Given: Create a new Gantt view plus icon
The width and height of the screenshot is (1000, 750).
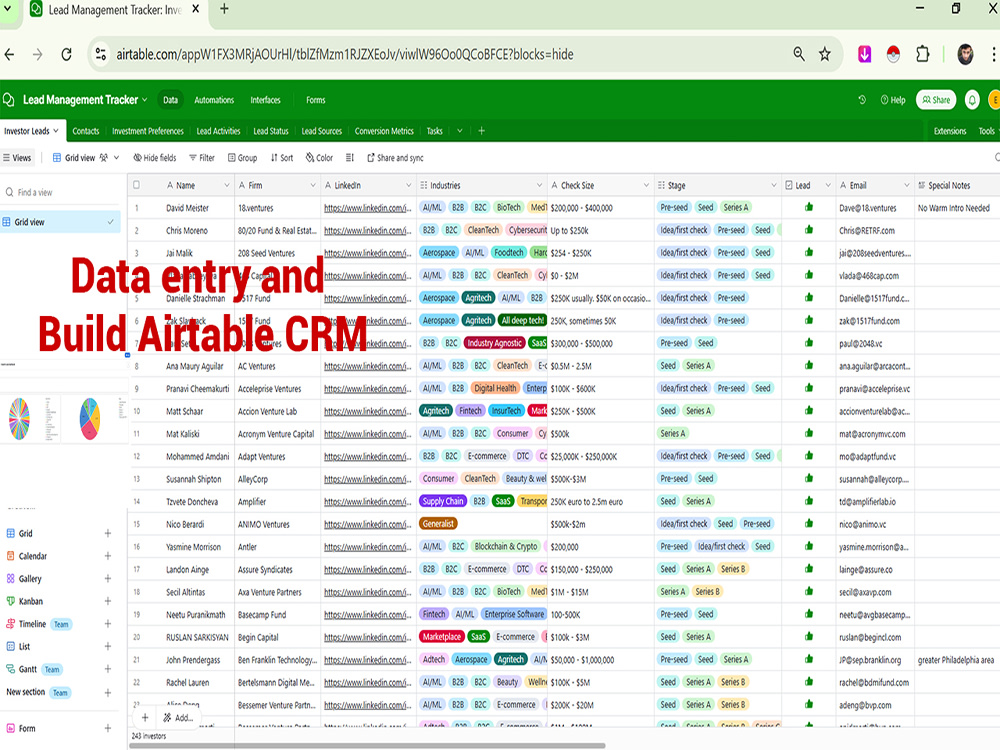Looking at the screenshot, I should pyautogui.click(x=108, y=669).
